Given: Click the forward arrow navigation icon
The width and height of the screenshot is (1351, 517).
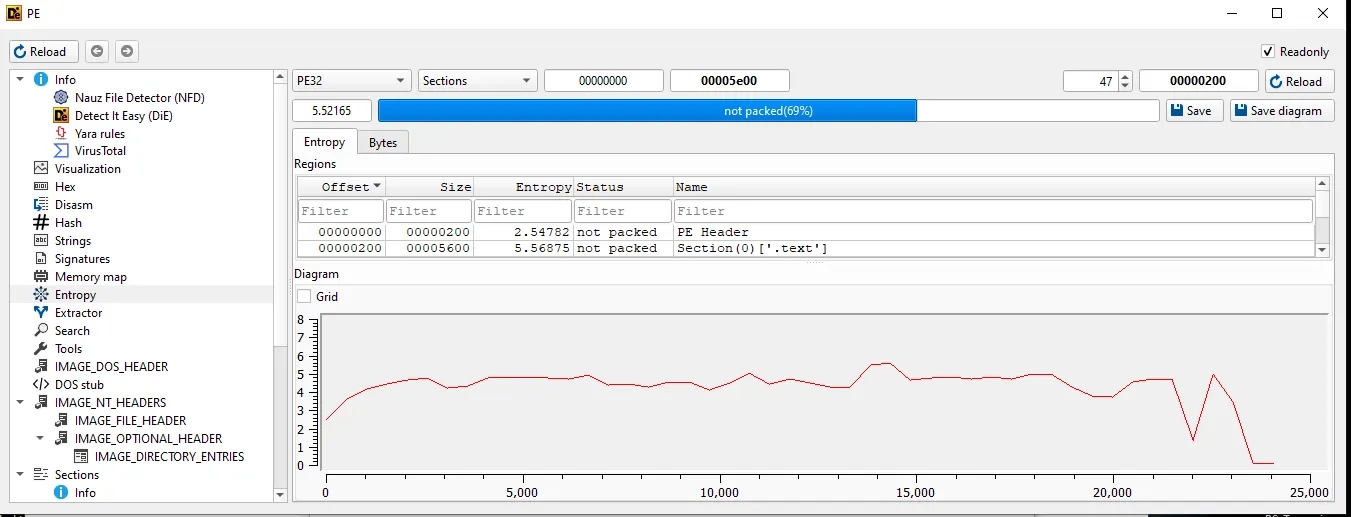Looking at the screenshot, I should tap(127, 52).
